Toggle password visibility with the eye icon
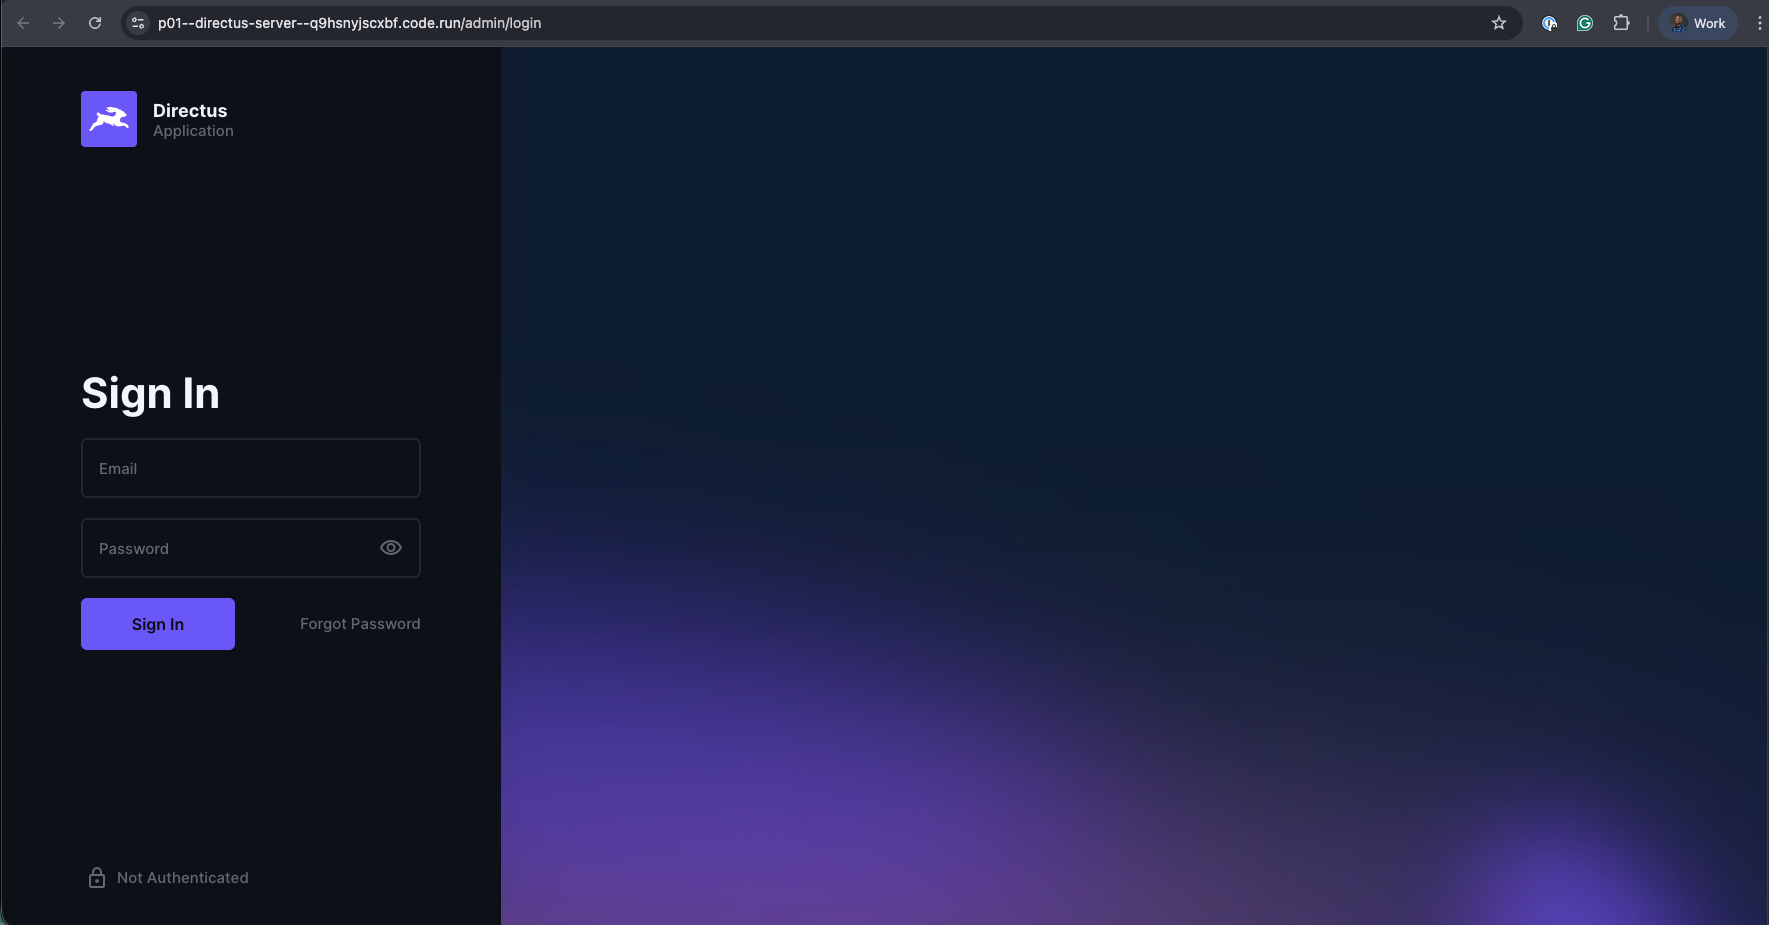 click(390, 547)
